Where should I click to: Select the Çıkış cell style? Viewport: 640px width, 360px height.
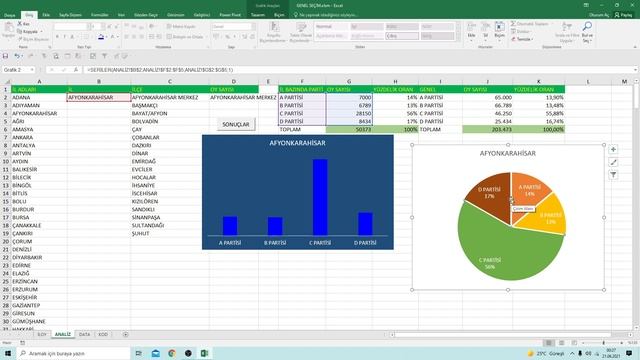(402, 36)
